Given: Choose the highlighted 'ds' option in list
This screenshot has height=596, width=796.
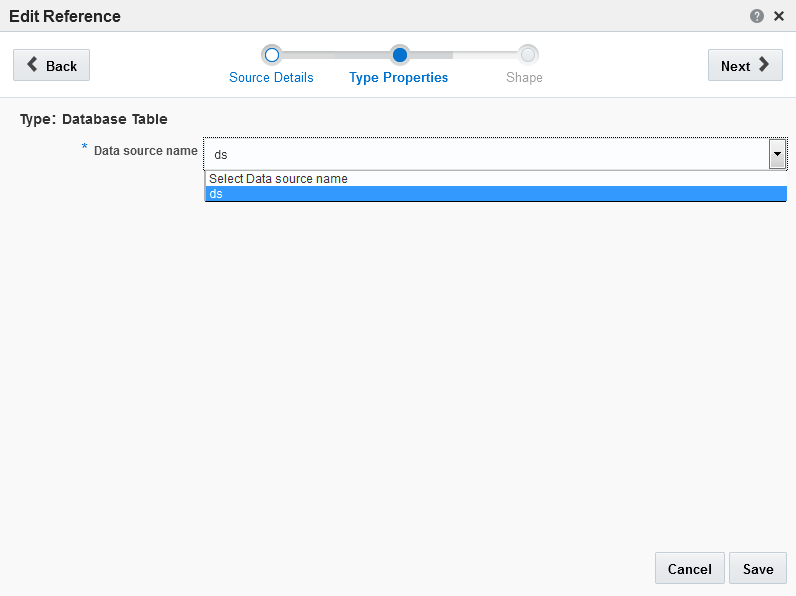Looking at the screenshot, I should 496,194.
